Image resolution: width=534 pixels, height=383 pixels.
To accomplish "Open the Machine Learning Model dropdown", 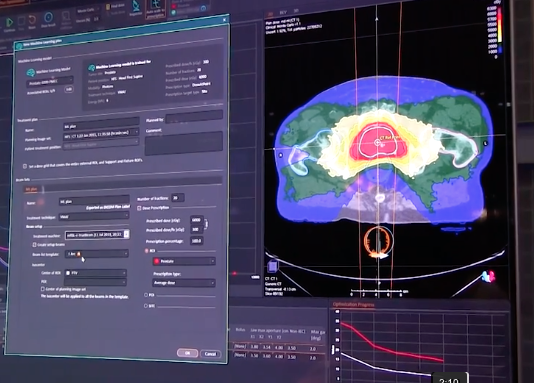I will (x=50, y=82).
